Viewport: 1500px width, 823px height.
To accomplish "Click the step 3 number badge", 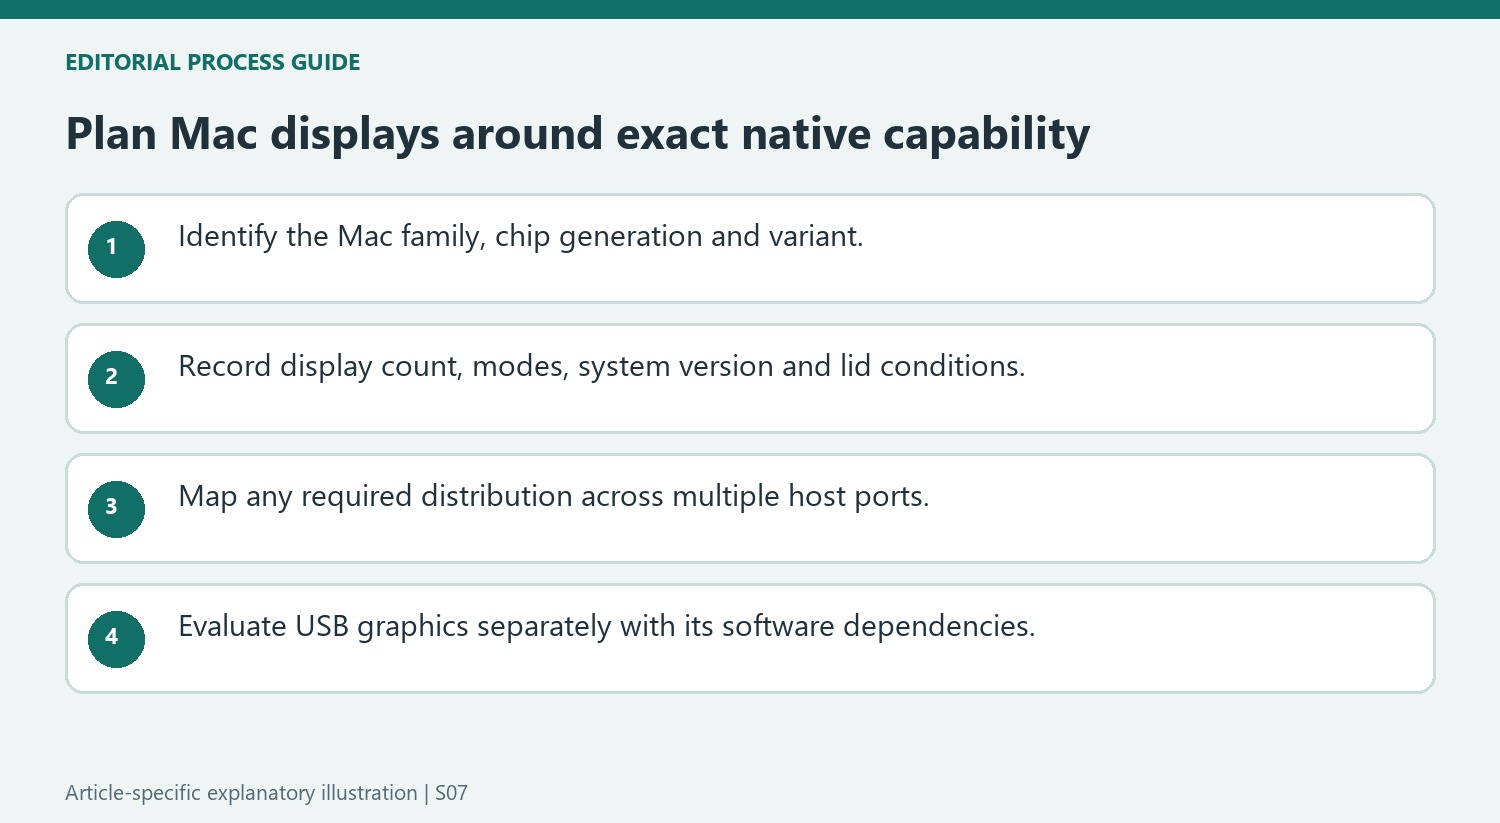I will tap(116, 509).
